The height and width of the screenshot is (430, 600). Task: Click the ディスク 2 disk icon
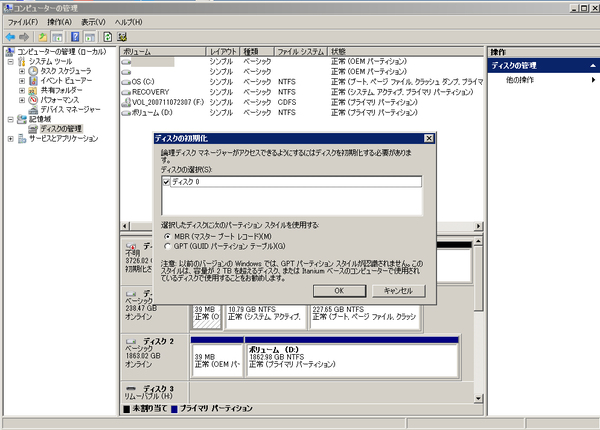(131, 341)
